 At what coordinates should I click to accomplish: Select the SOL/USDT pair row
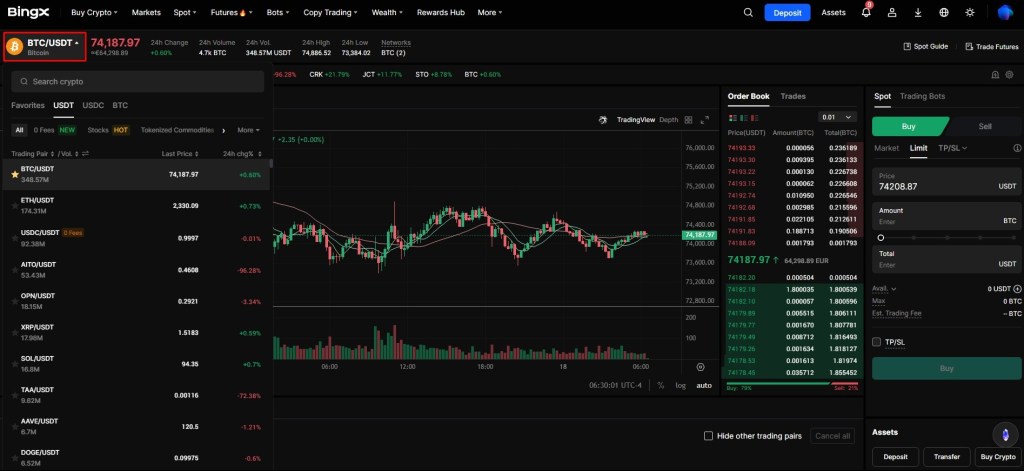(x=136, y=364)
